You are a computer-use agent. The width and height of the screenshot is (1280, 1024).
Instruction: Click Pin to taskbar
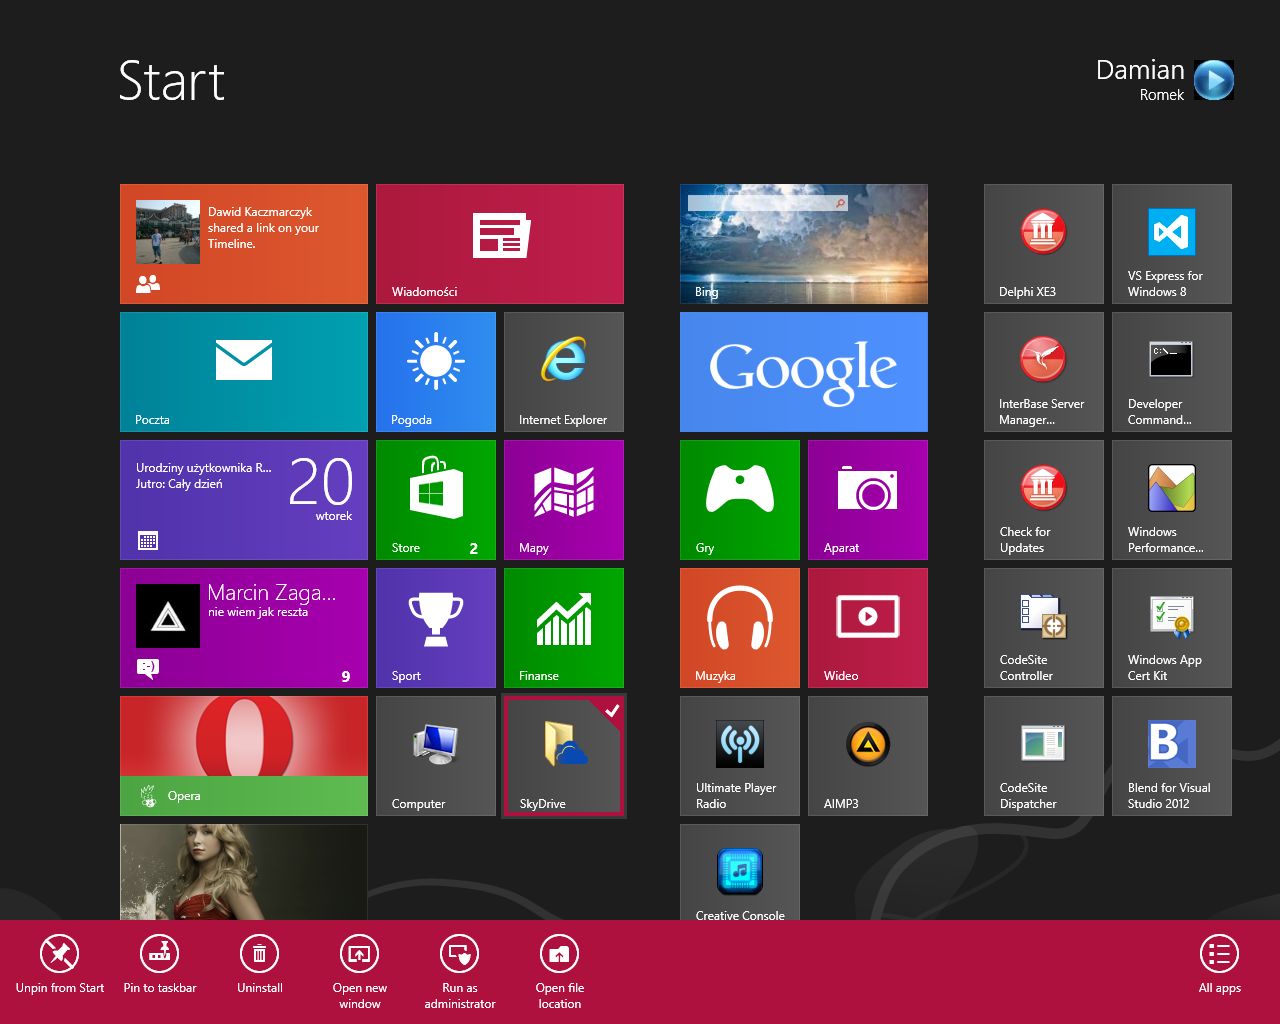pyautogui.click(x=160, y=965)
